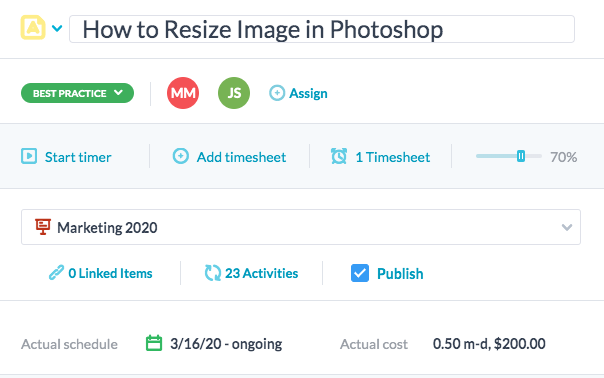
Task: Click the Start timer play icon
Action: (29, 156)
